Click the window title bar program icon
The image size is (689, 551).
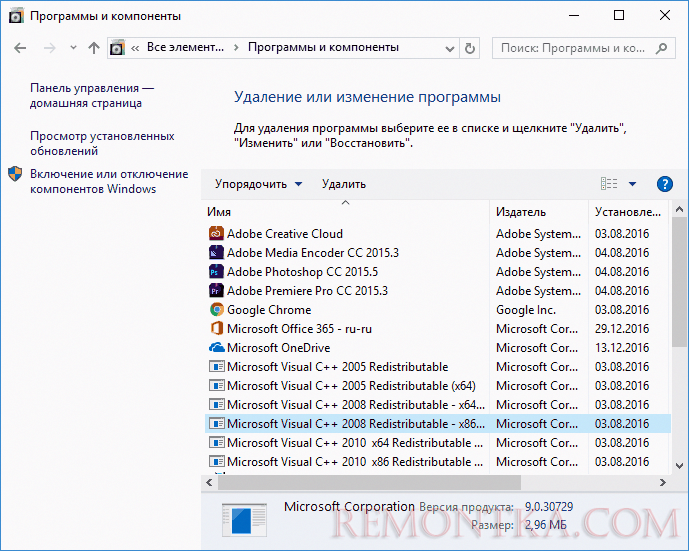coord(16,16)
